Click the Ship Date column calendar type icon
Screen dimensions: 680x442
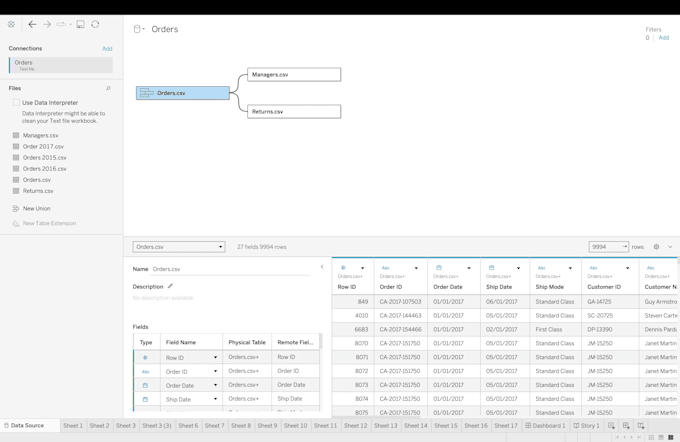pos(491,268)
